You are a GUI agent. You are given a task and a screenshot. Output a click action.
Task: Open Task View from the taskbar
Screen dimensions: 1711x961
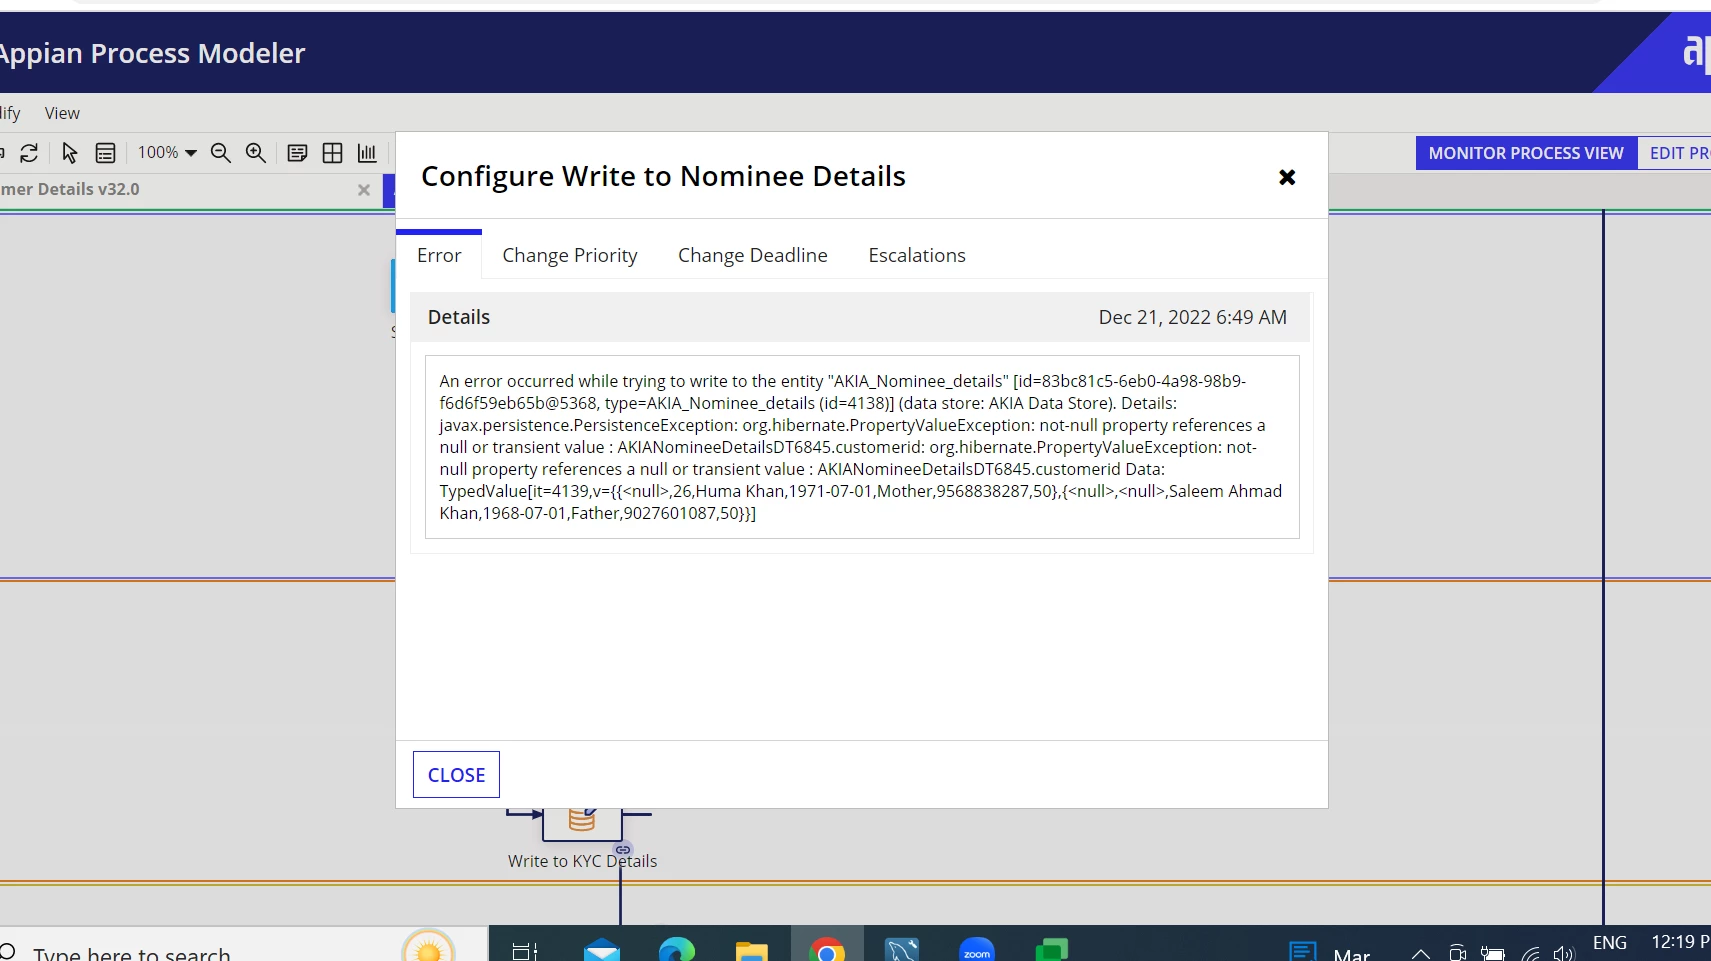click(x=525, y=950)
